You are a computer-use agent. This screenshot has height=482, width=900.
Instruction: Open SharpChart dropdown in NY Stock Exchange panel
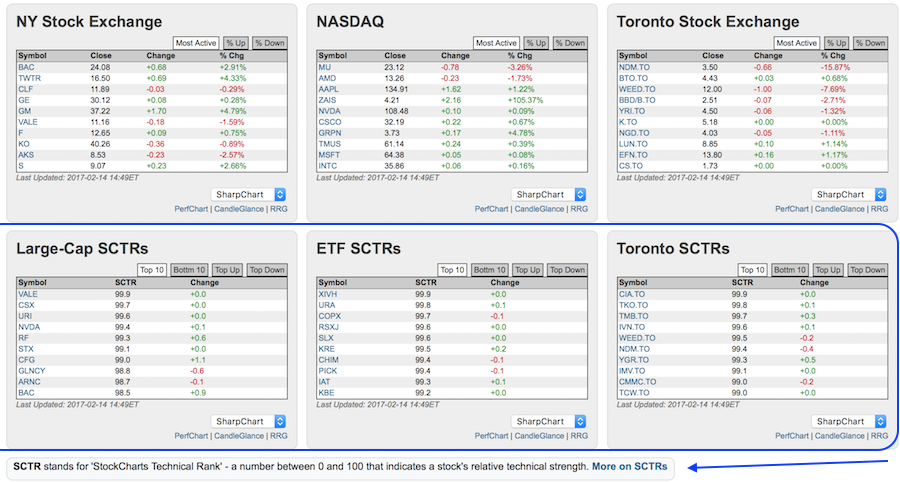tap(249, 194)
